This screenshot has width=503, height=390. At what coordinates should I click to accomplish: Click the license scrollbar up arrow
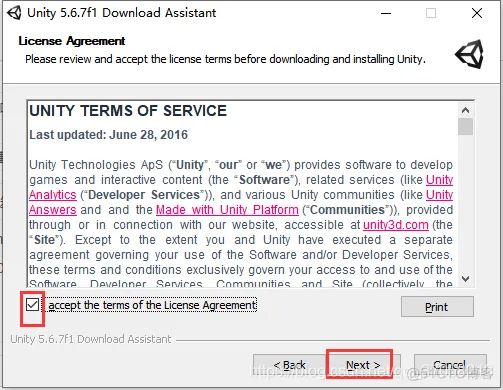click(x=466, y=110)
